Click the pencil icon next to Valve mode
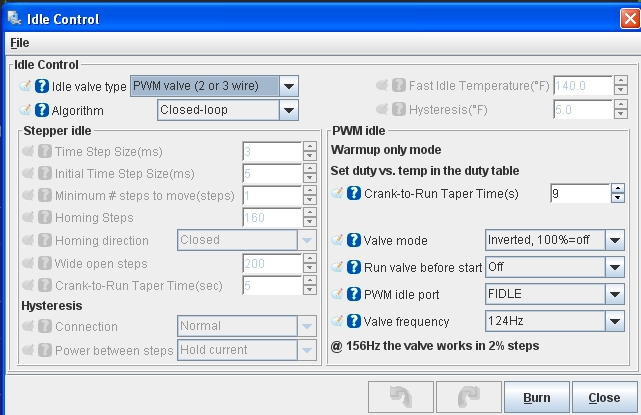The width and height of the screenshot is (641, 415). coord(337,240)
